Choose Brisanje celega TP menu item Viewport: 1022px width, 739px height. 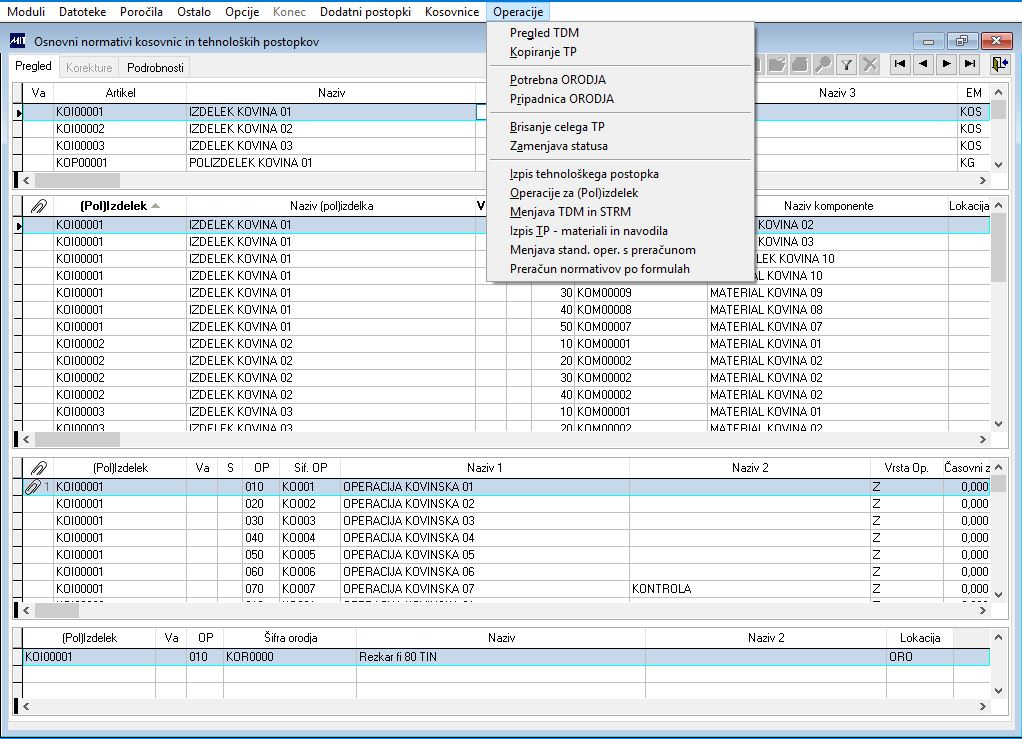[x=557, y=126]
